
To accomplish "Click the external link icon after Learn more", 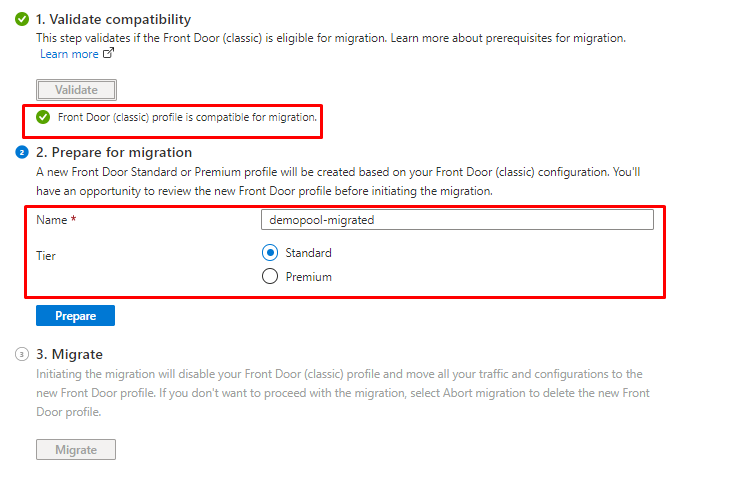I will coord(109,54).
